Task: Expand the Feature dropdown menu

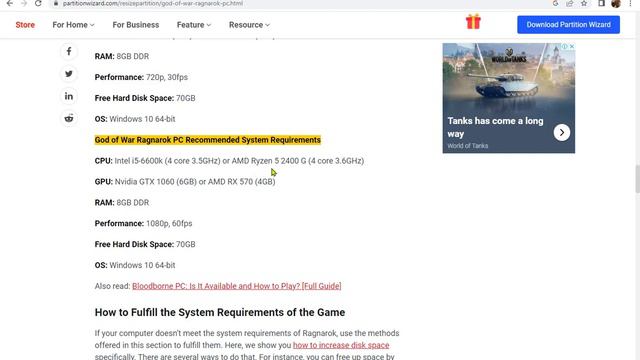Action: click(x=194, y=25)
